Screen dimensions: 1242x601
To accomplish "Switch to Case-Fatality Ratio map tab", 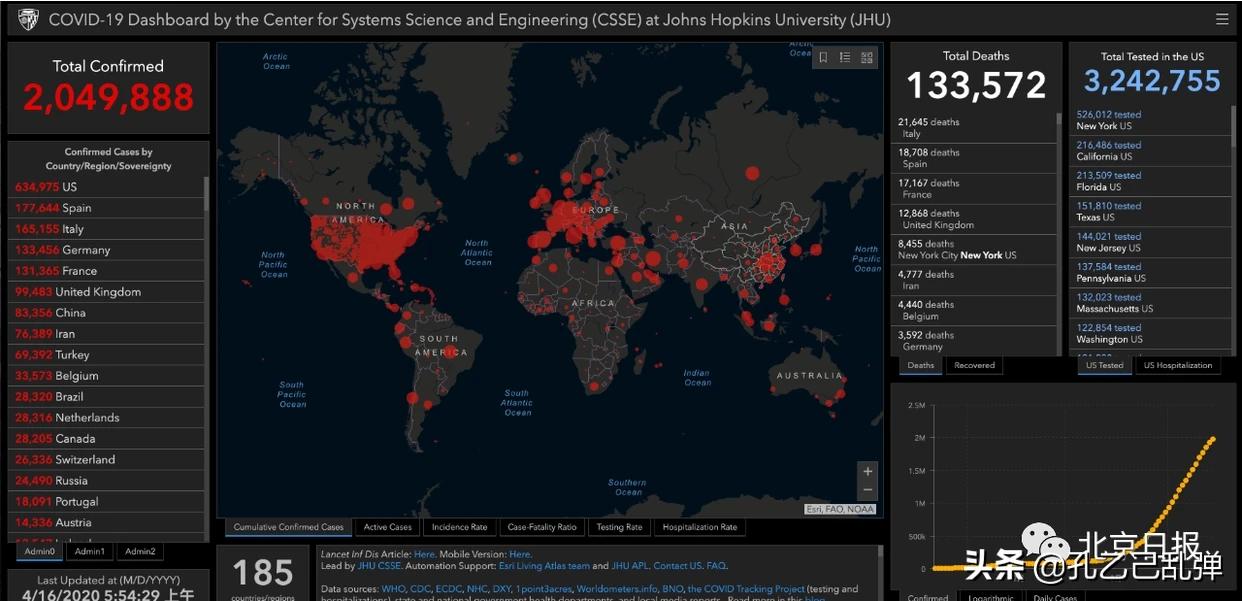I will pos(542,527).
